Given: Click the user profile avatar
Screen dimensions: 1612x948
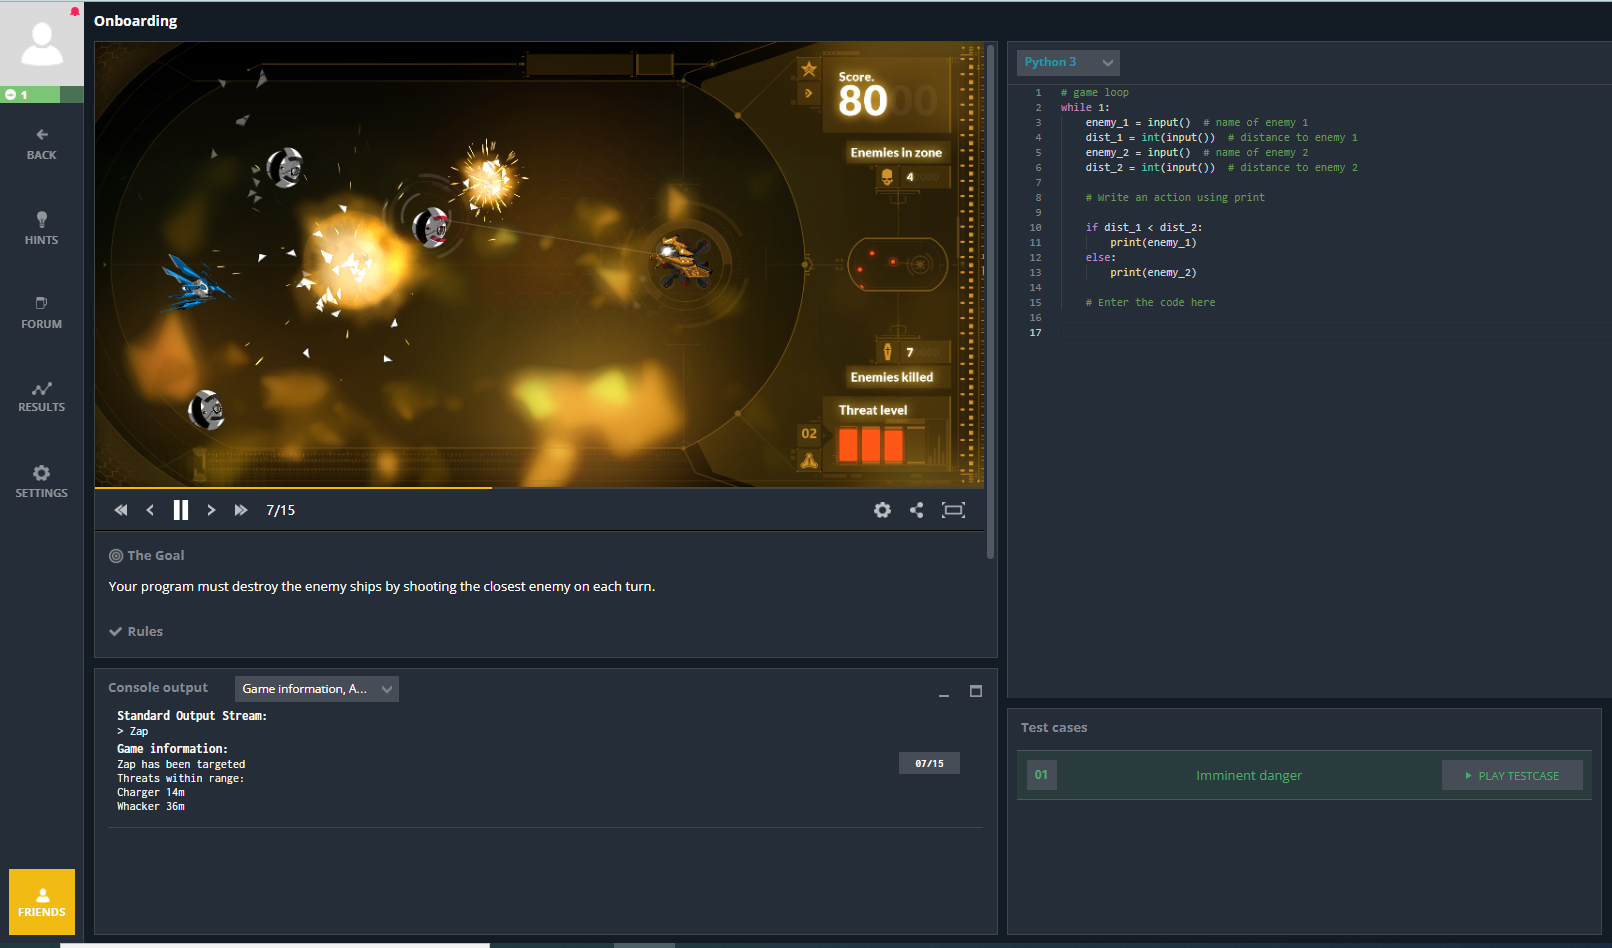Looking at the screenshot, I should coord(42,44).
